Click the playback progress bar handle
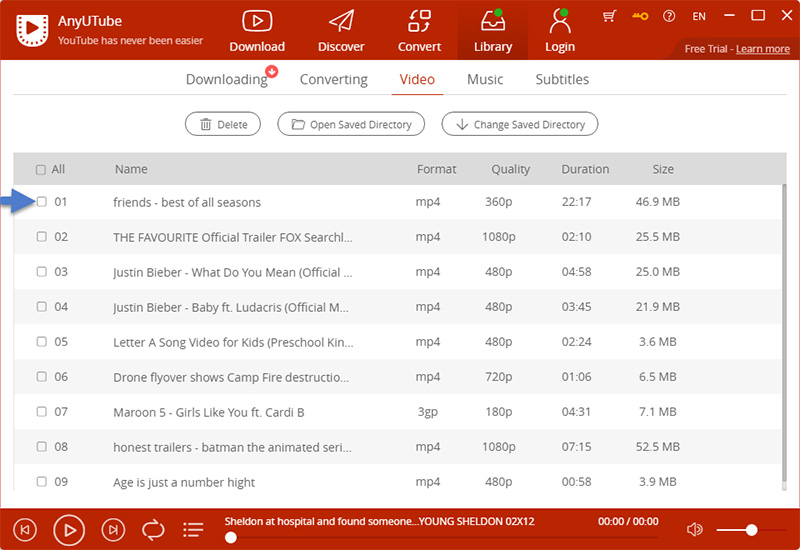The height and width of the screenshot is (550, 800). pos(231,537)
